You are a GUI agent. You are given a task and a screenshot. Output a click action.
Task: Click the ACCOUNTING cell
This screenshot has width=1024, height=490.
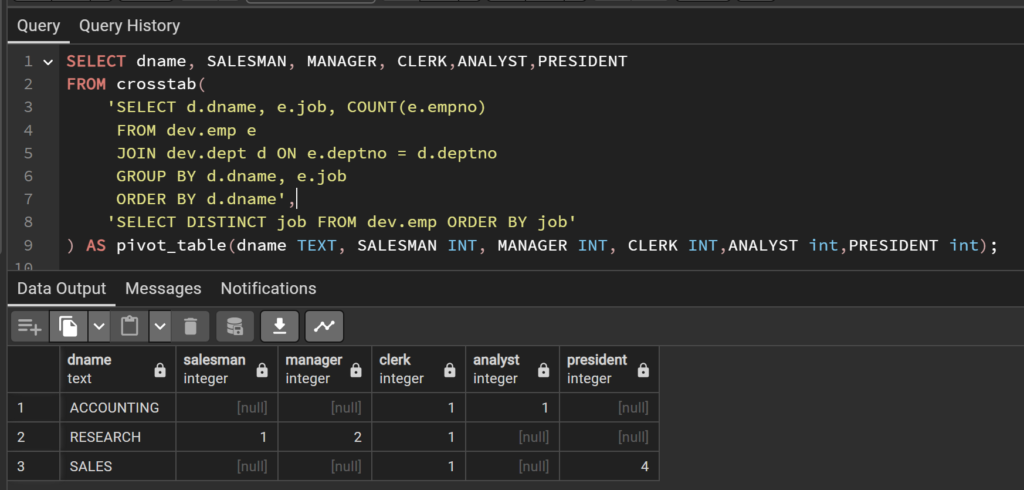(118, 408)
